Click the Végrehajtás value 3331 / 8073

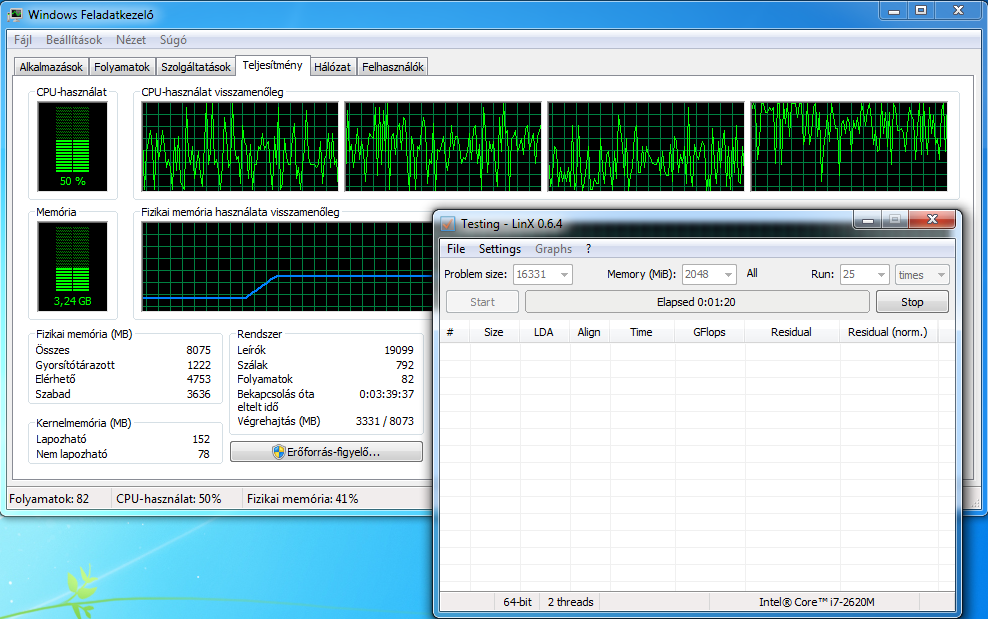384,421
